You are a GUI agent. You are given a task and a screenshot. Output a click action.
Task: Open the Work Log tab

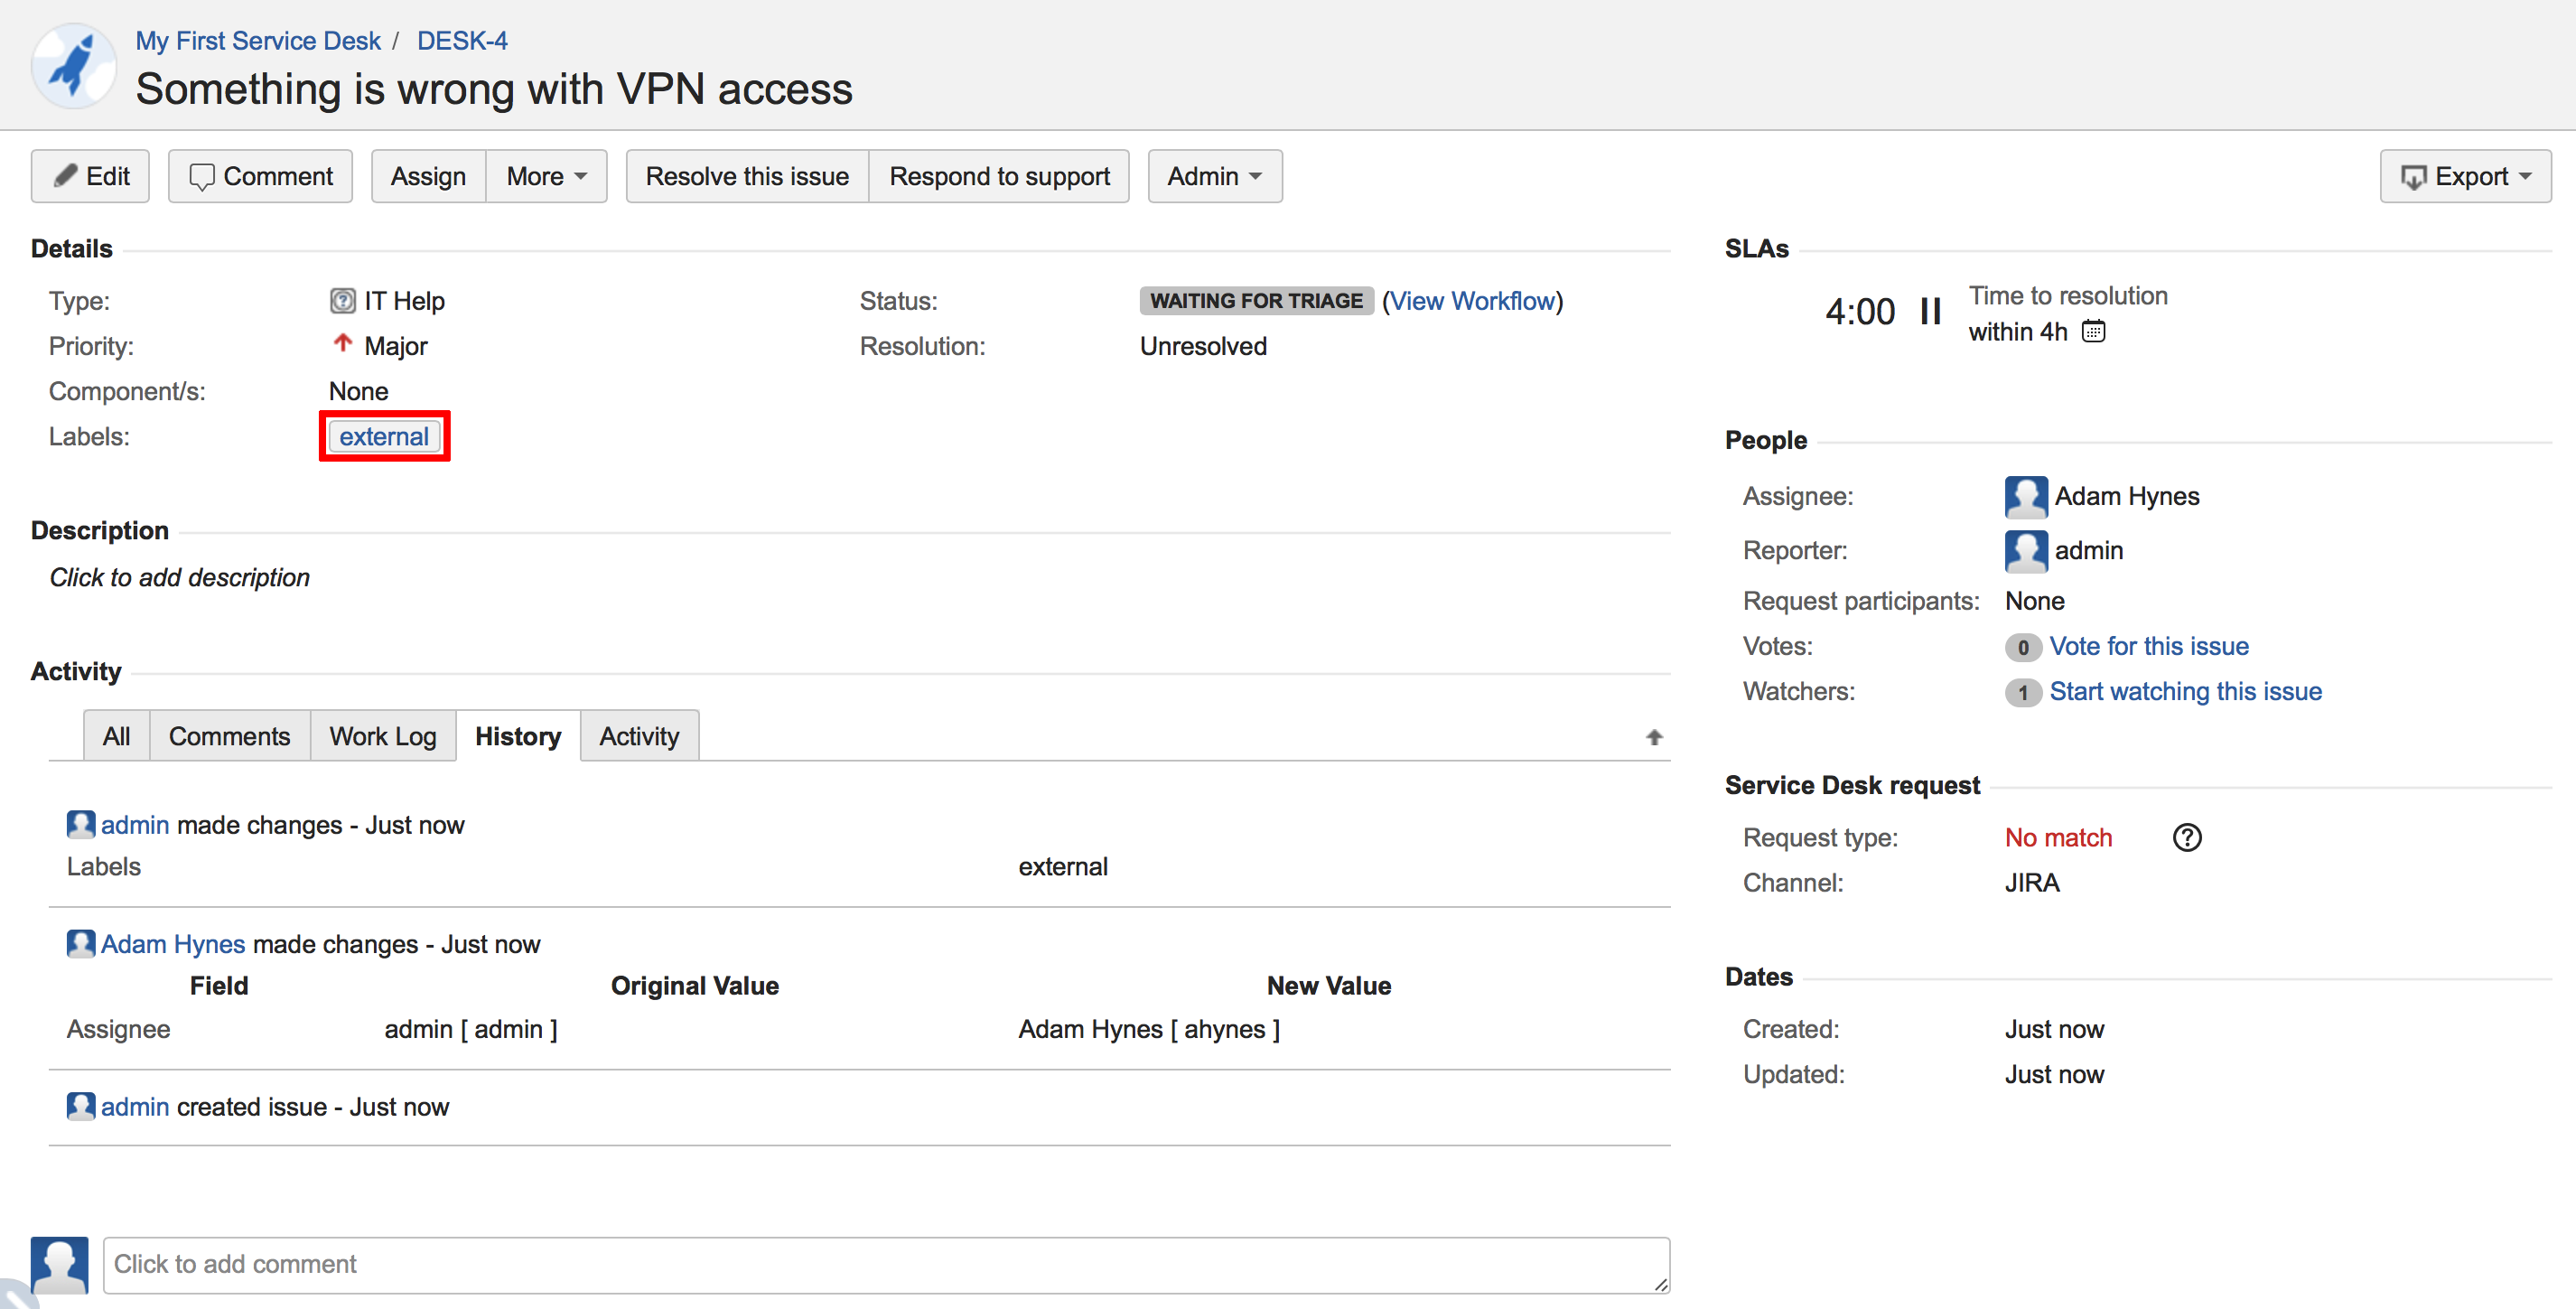[x=383, y=736]
